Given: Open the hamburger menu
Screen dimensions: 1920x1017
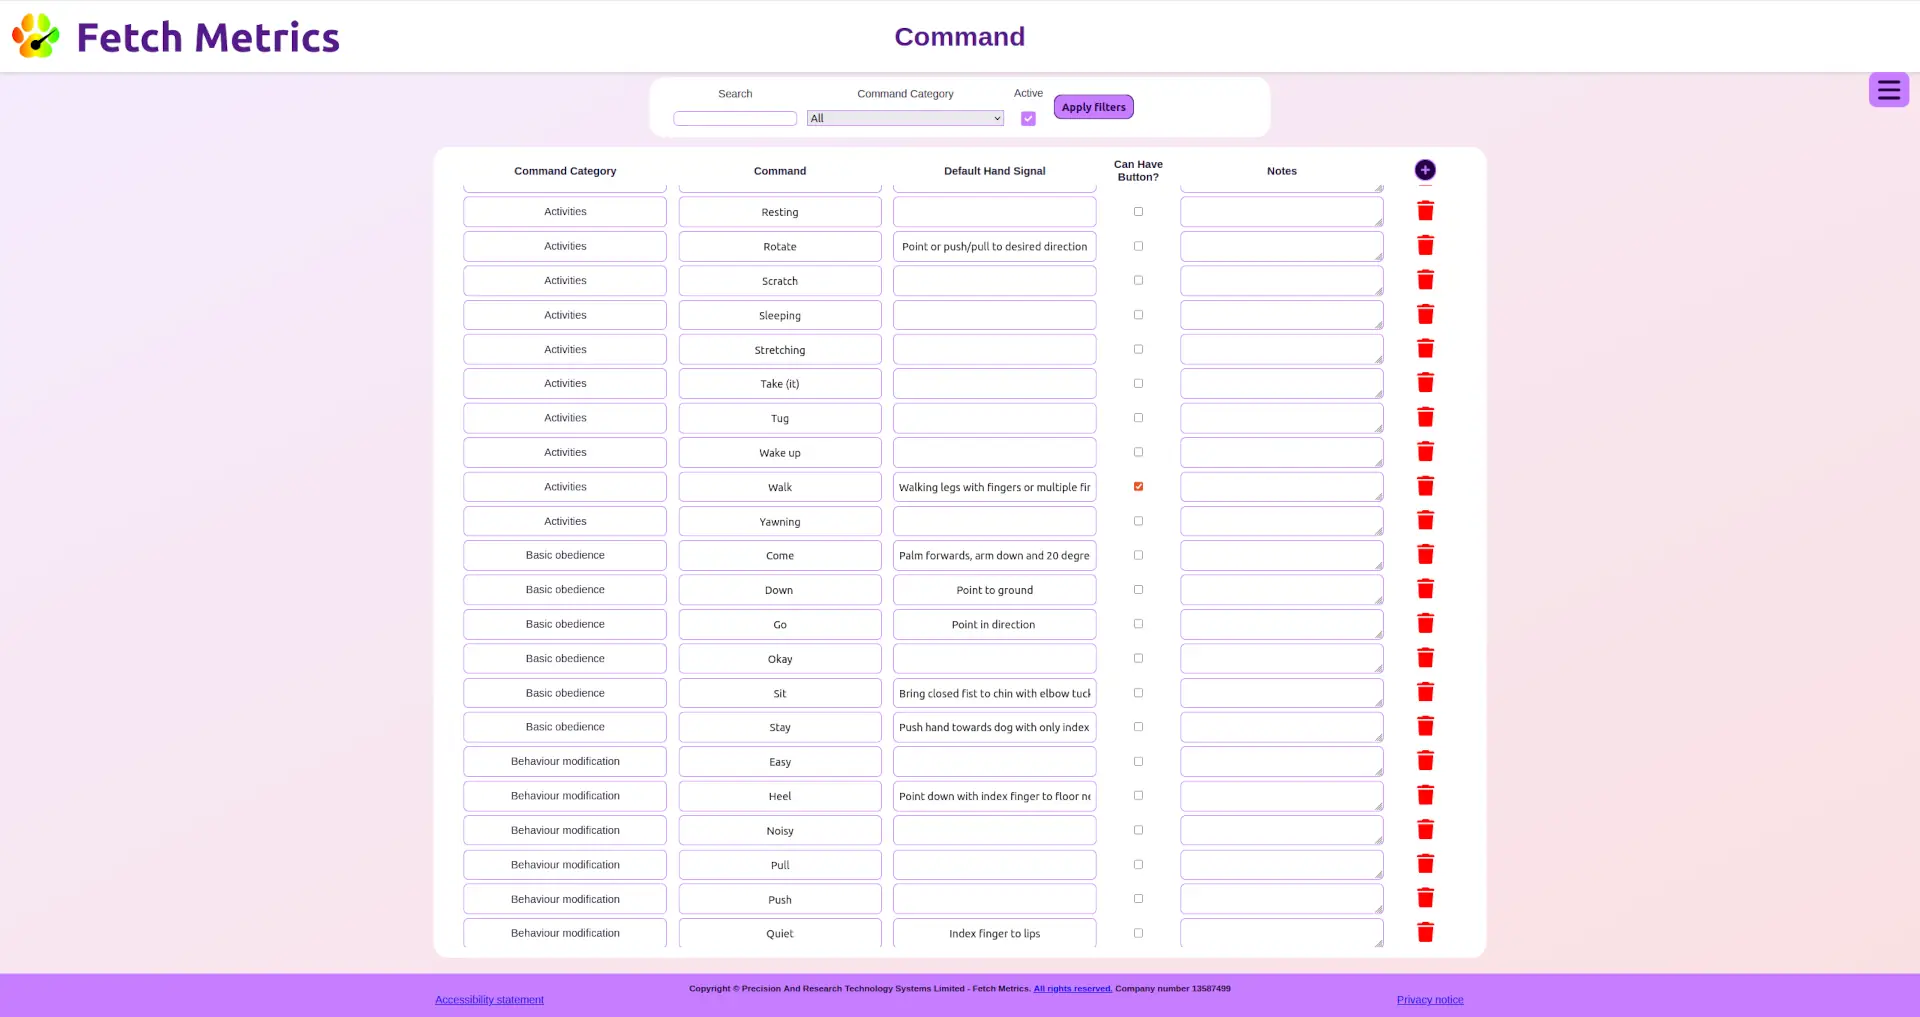Looking at the screenshot, I should coord(1888,90).
